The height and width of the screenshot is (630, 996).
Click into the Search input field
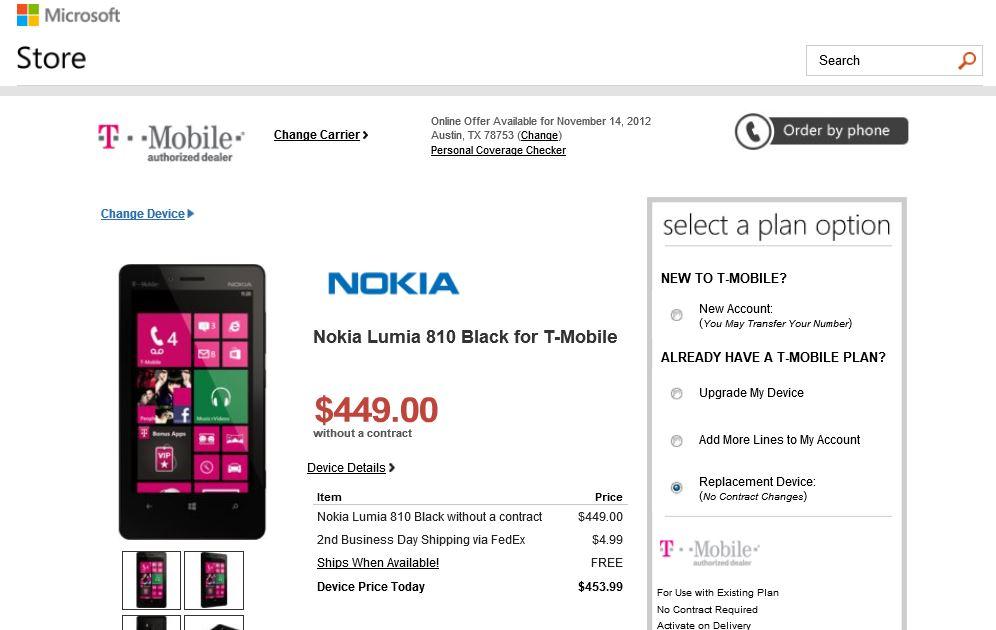point(880,61)
